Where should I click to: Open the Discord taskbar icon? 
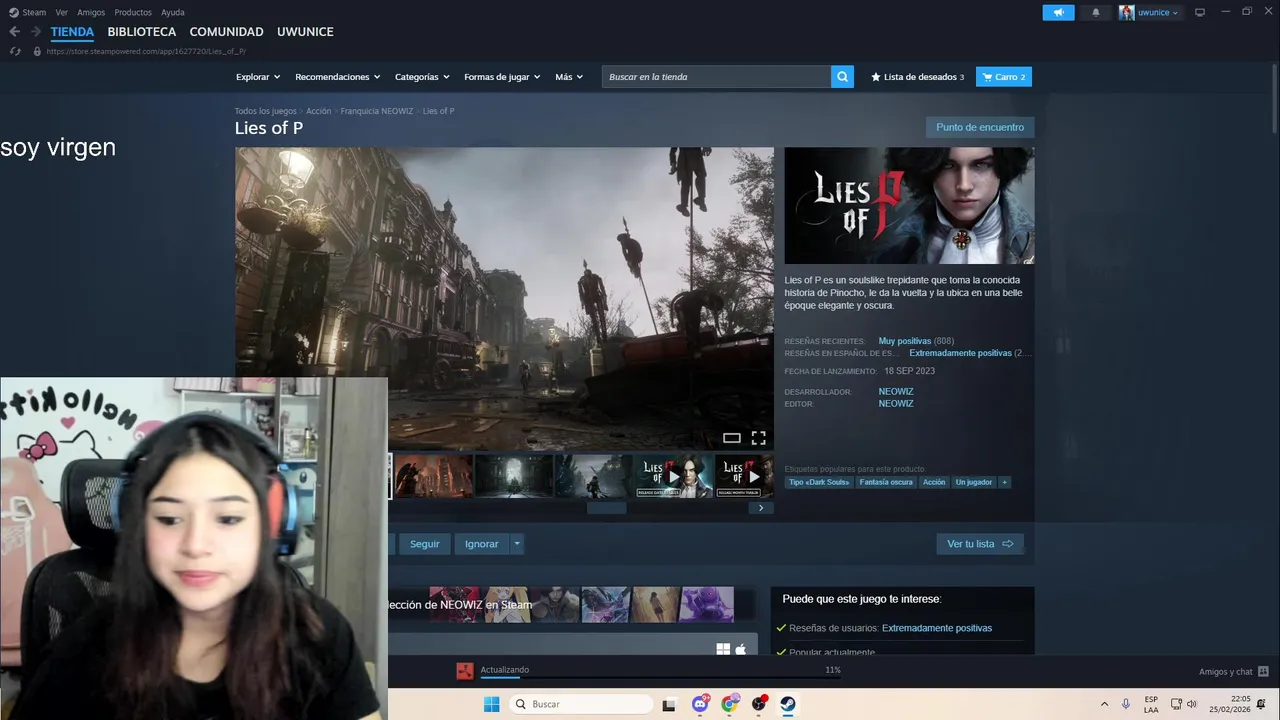pyautogui.click(x=700, y=704)
